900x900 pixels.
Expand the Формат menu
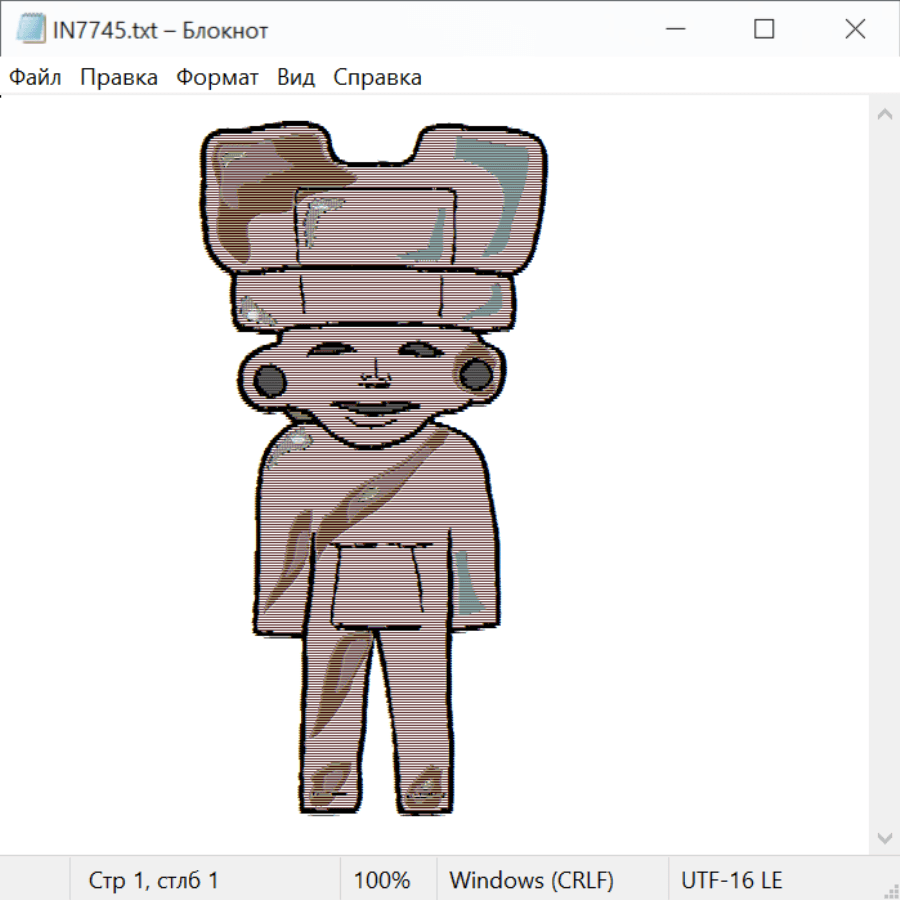click(x=217, y=78)
